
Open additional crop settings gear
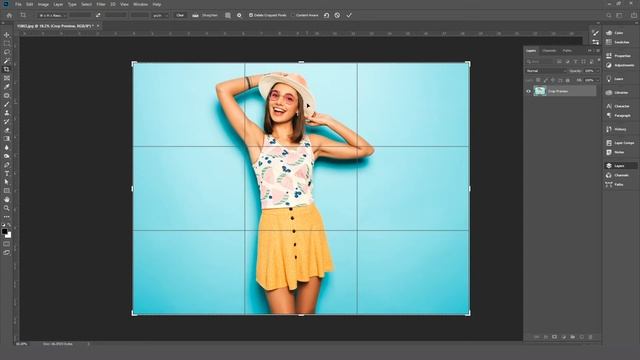pos(239,15)
